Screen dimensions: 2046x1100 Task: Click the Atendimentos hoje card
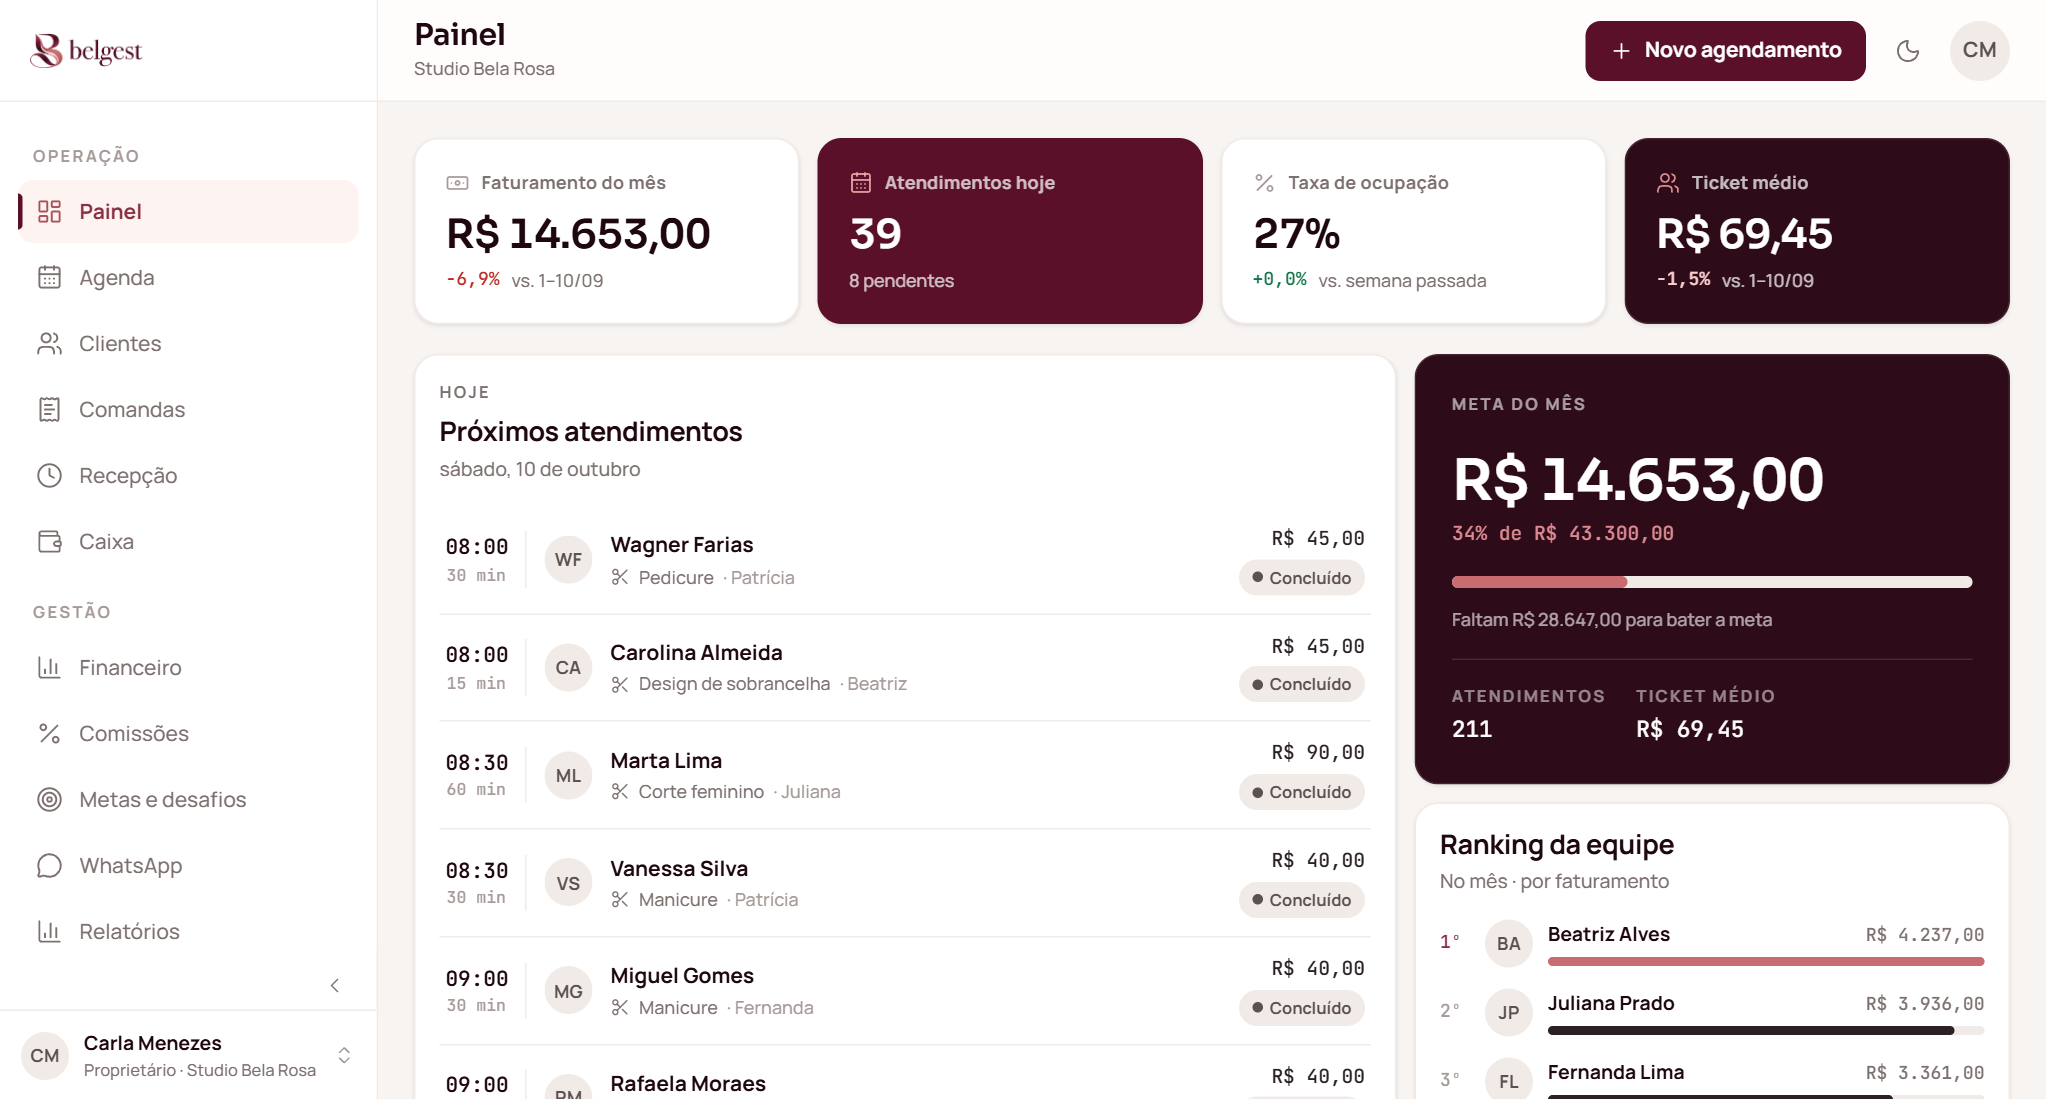[1009, 231]
